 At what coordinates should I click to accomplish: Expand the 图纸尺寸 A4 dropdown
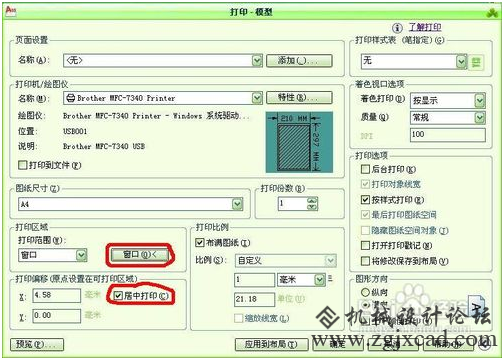pos(237,204)
